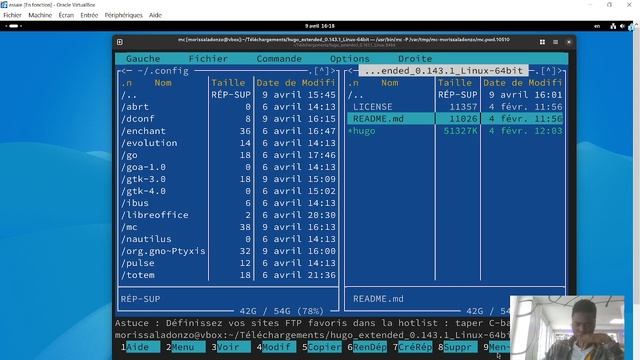
Task: Open VirtualBox Machine menu
Action: pyautogui.click(x=40, y=15)
